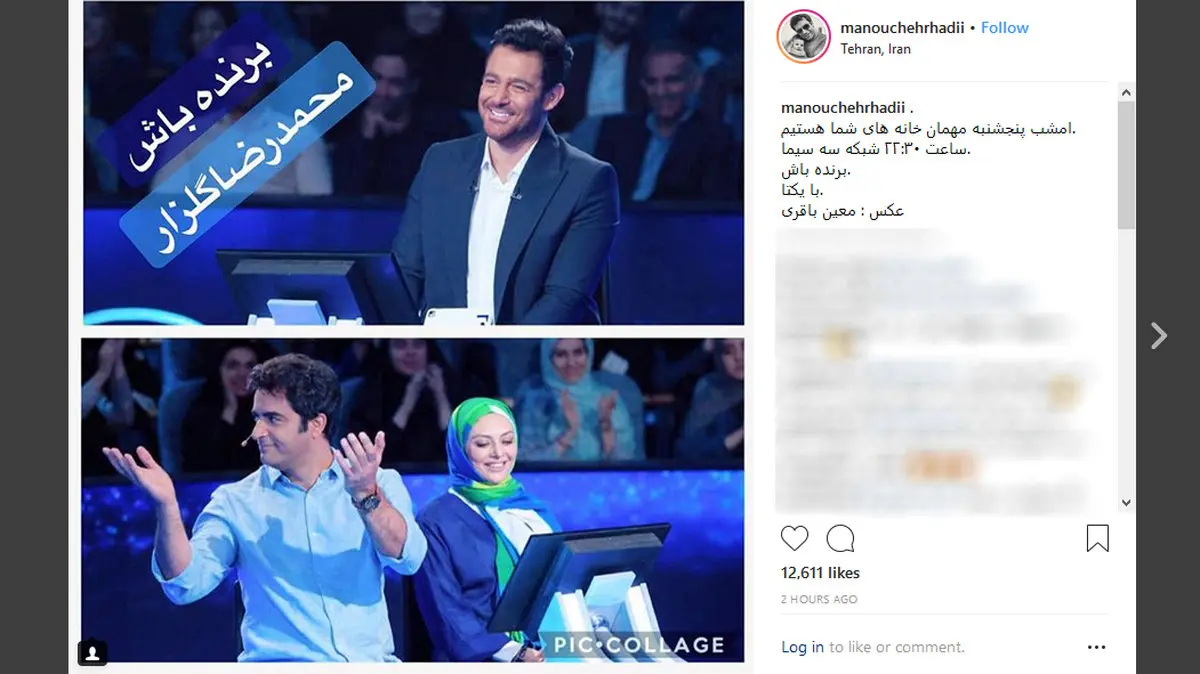Open the 2 HOURS AGO timestamp
Screen dimensions: 1200x674
pos(819,599)
